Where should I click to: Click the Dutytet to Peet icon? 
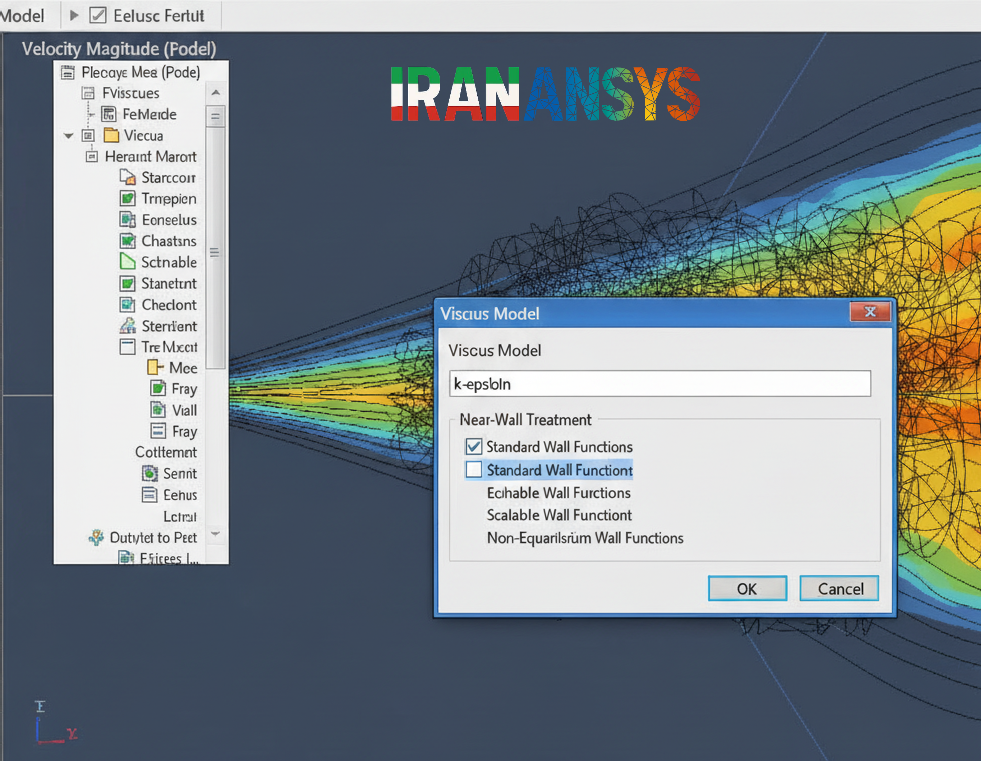point(96,538)
